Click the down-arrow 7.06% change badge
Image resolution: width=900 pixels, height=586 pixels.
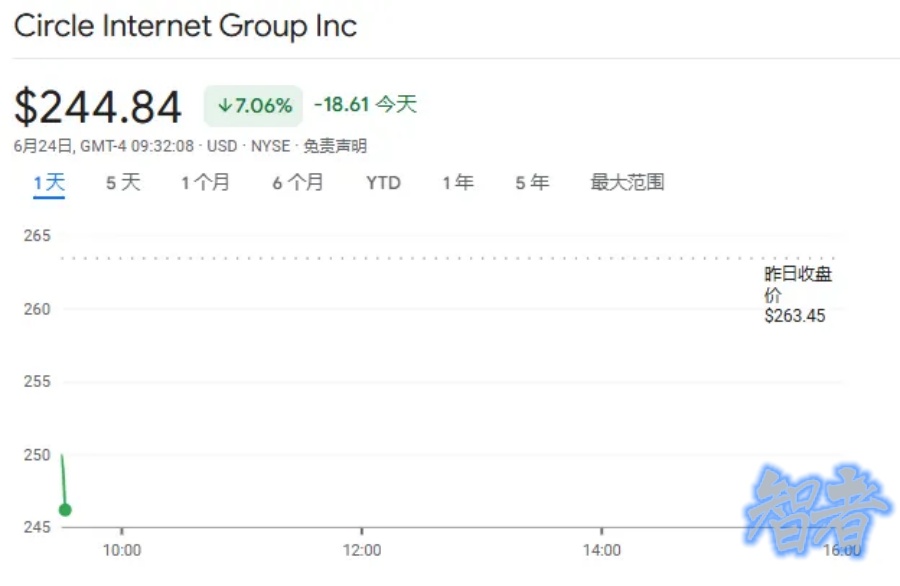coord(253,105)
